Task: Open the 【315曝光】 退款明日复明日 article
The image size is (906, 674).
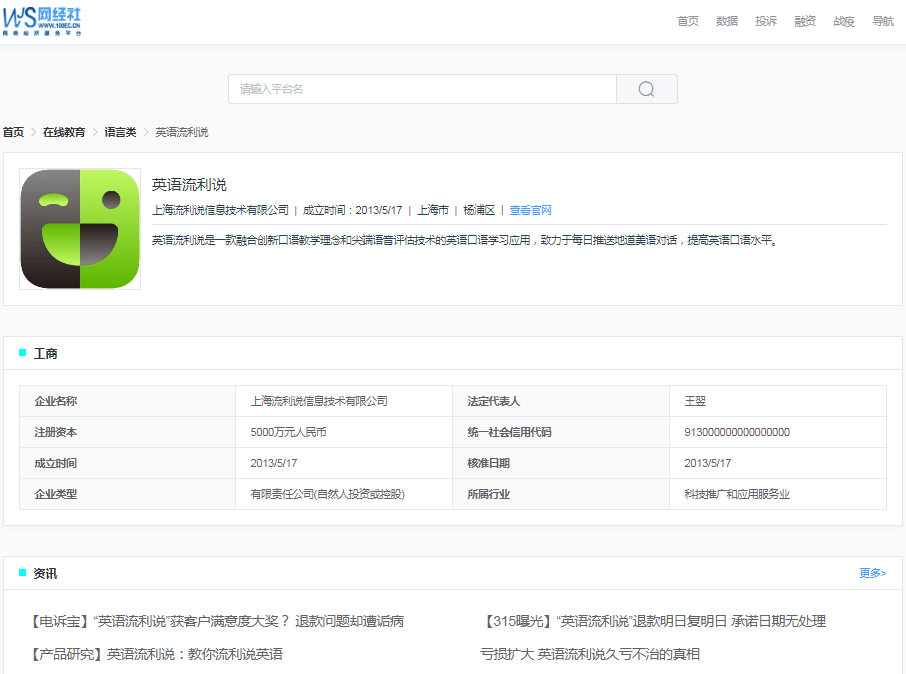Action: click(653, 621)
